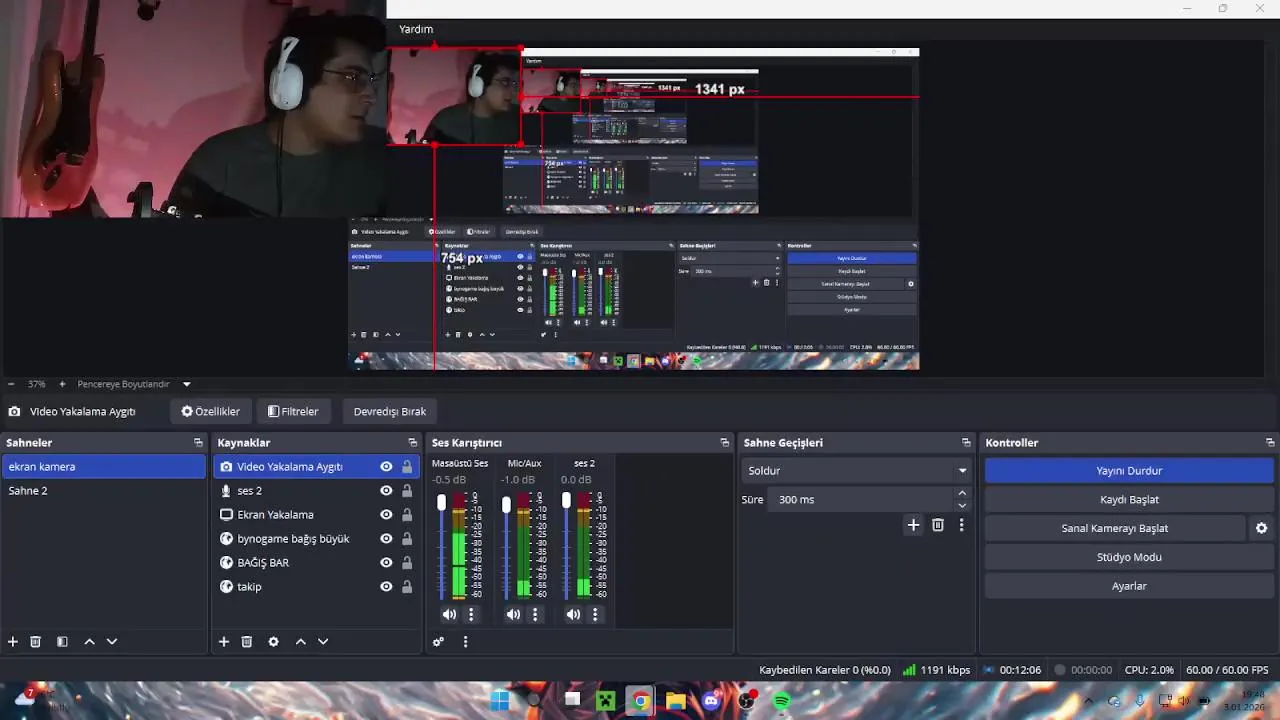Screen dimensions: 1280x720
Task: Select the Ekran Yakalama source row
Action: pyautogui.click(x=316, y=515)
